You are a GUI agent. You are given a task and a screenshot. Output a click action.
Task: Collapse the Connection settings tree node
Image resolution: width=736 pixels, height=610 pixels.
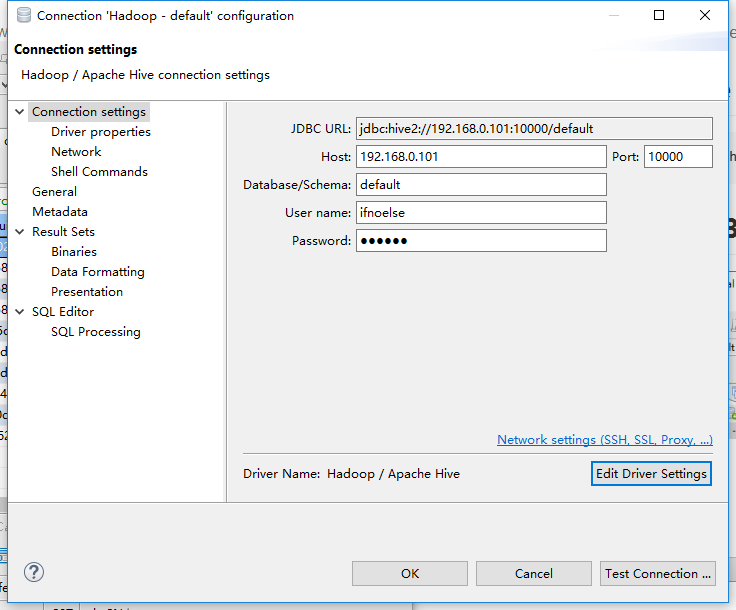pyautogui.click(x=20, y=112)
